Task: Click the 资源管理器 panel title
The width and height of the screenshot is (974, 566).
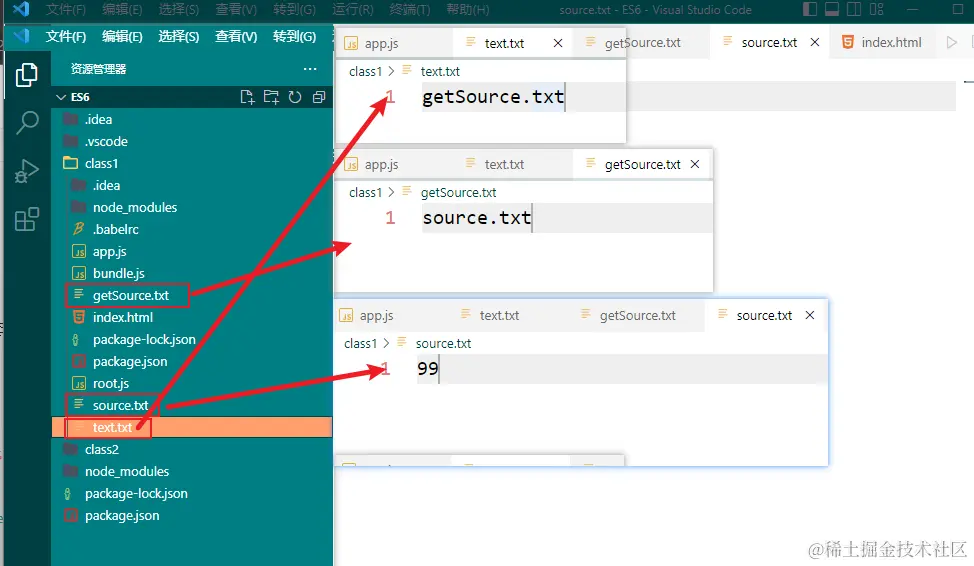Action: click(x=98, y=69)
